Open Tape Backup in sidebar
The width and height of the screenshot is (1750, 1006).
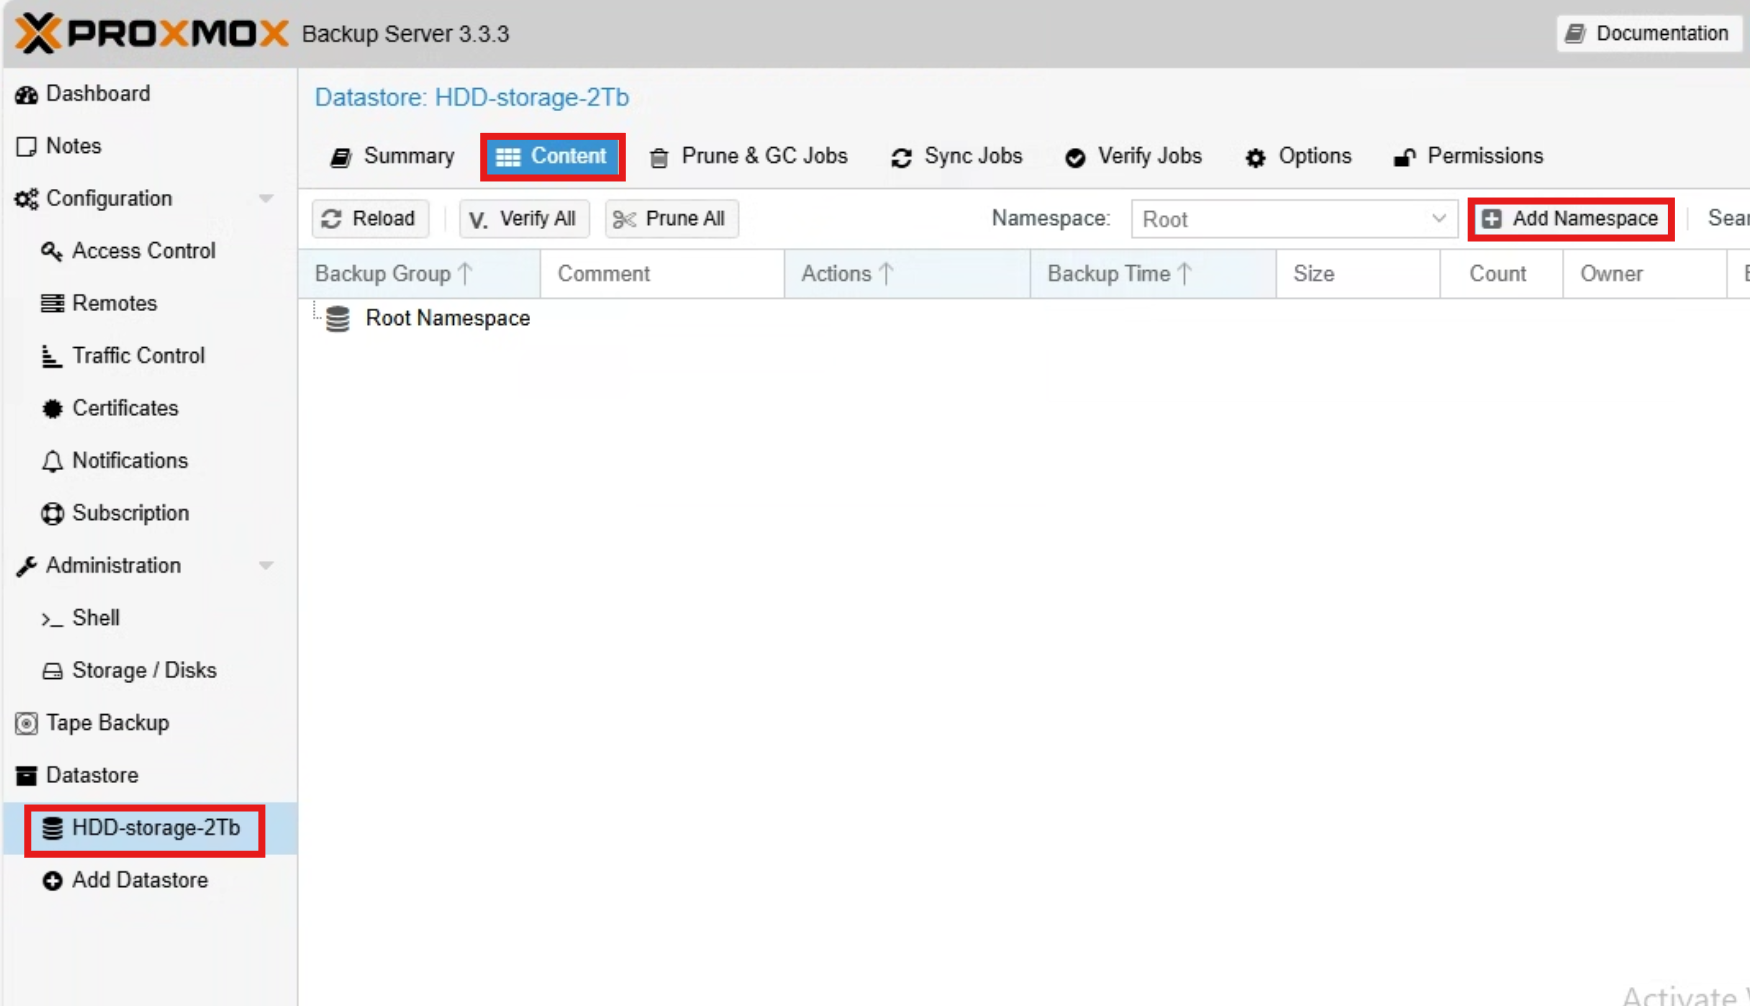(x=150, y=723)
